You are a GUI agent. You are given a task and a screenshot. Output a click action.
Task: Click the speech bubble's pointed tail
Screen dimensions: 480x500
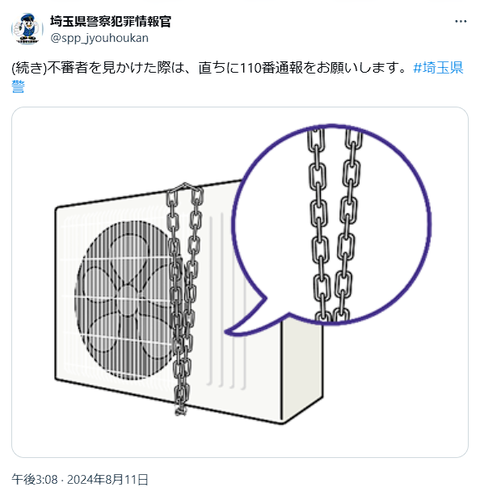(x=251, y=321)
